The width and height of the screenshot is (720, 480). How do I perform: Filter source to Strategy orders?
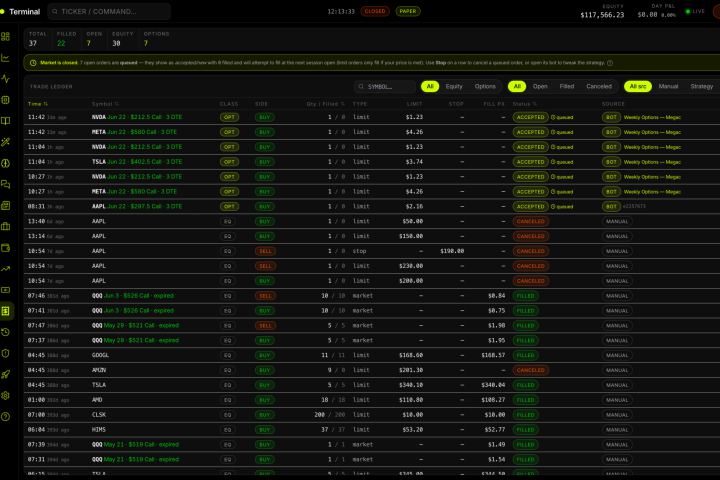702,86
